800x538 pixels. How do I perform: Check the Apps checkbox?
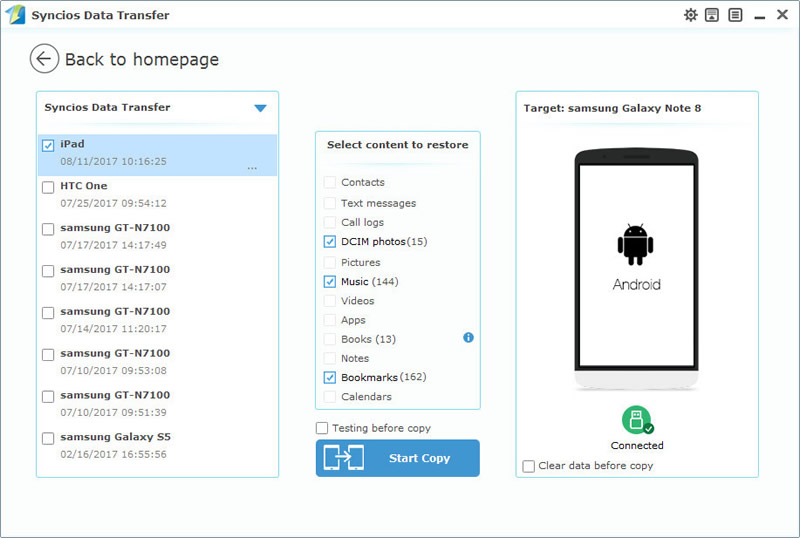(330, 320)
